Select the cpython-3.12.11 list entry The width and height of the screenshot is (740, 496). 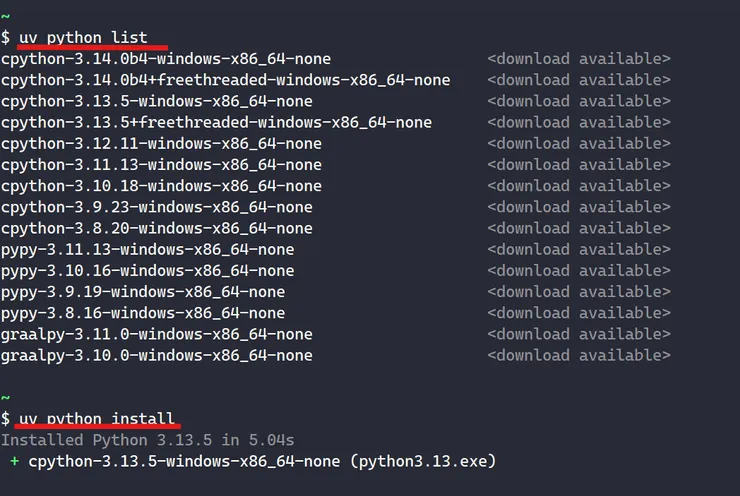(x=161, y=144)
